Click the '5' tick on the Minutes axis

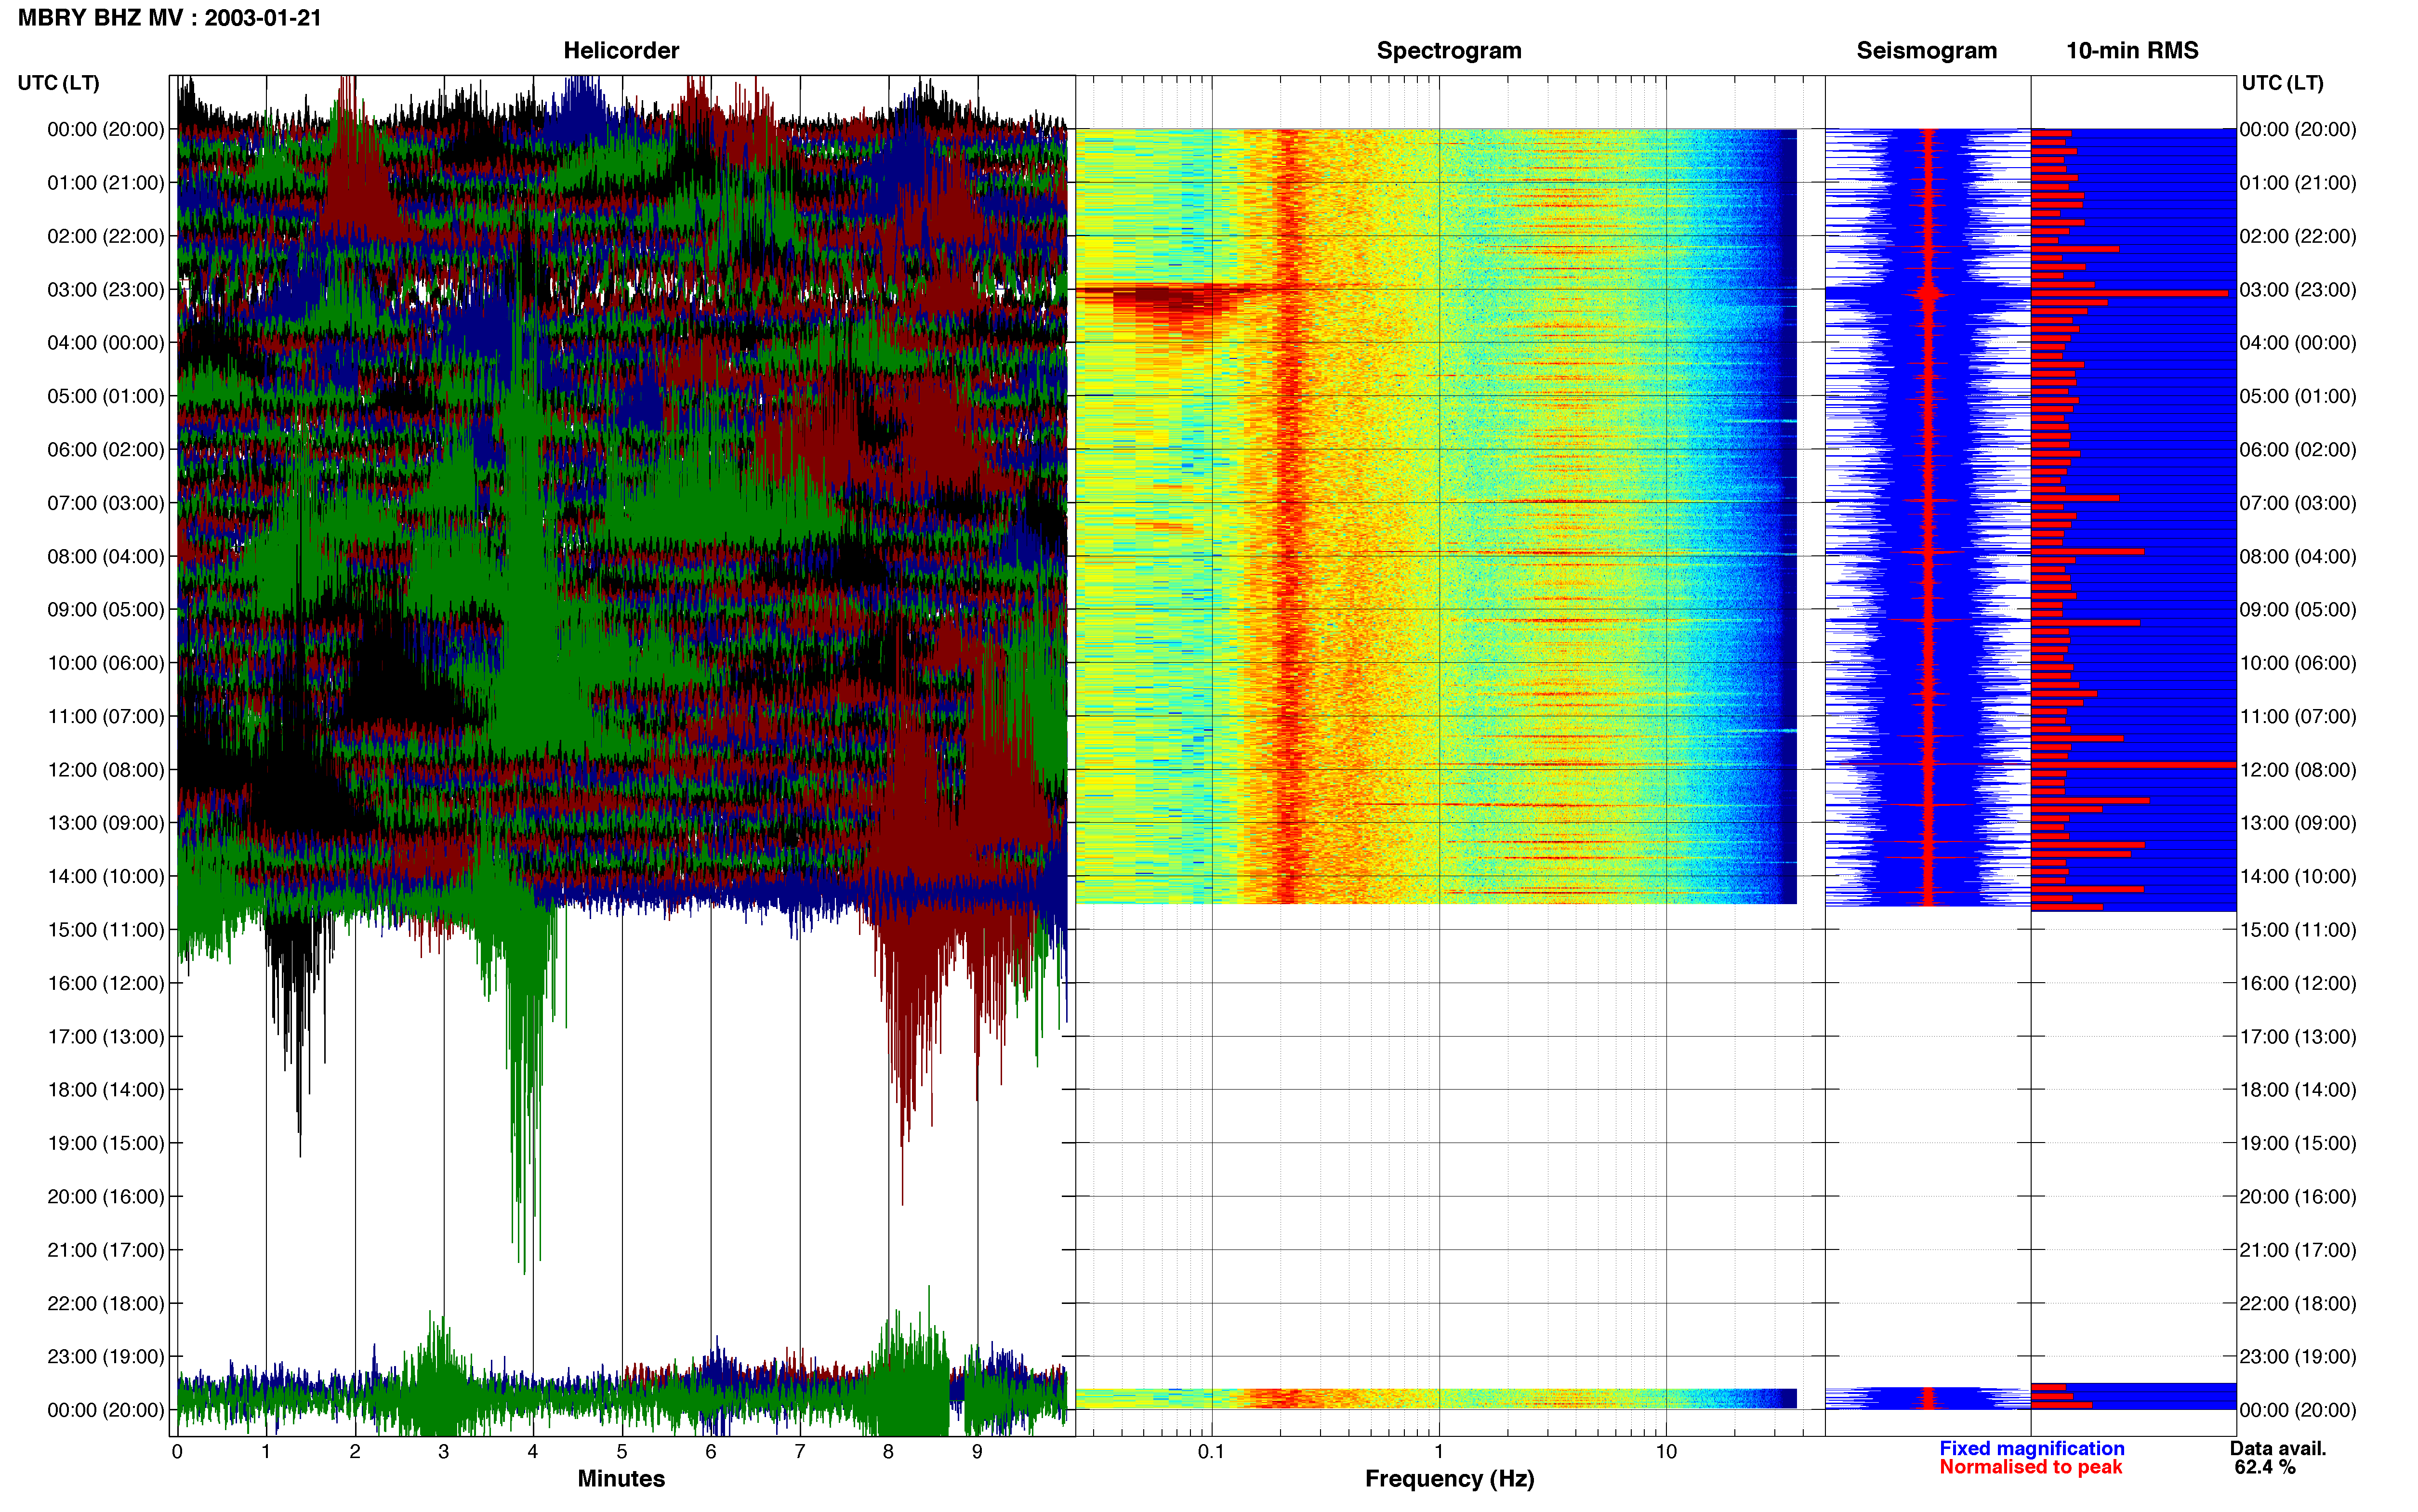(x=622, y=1451)
